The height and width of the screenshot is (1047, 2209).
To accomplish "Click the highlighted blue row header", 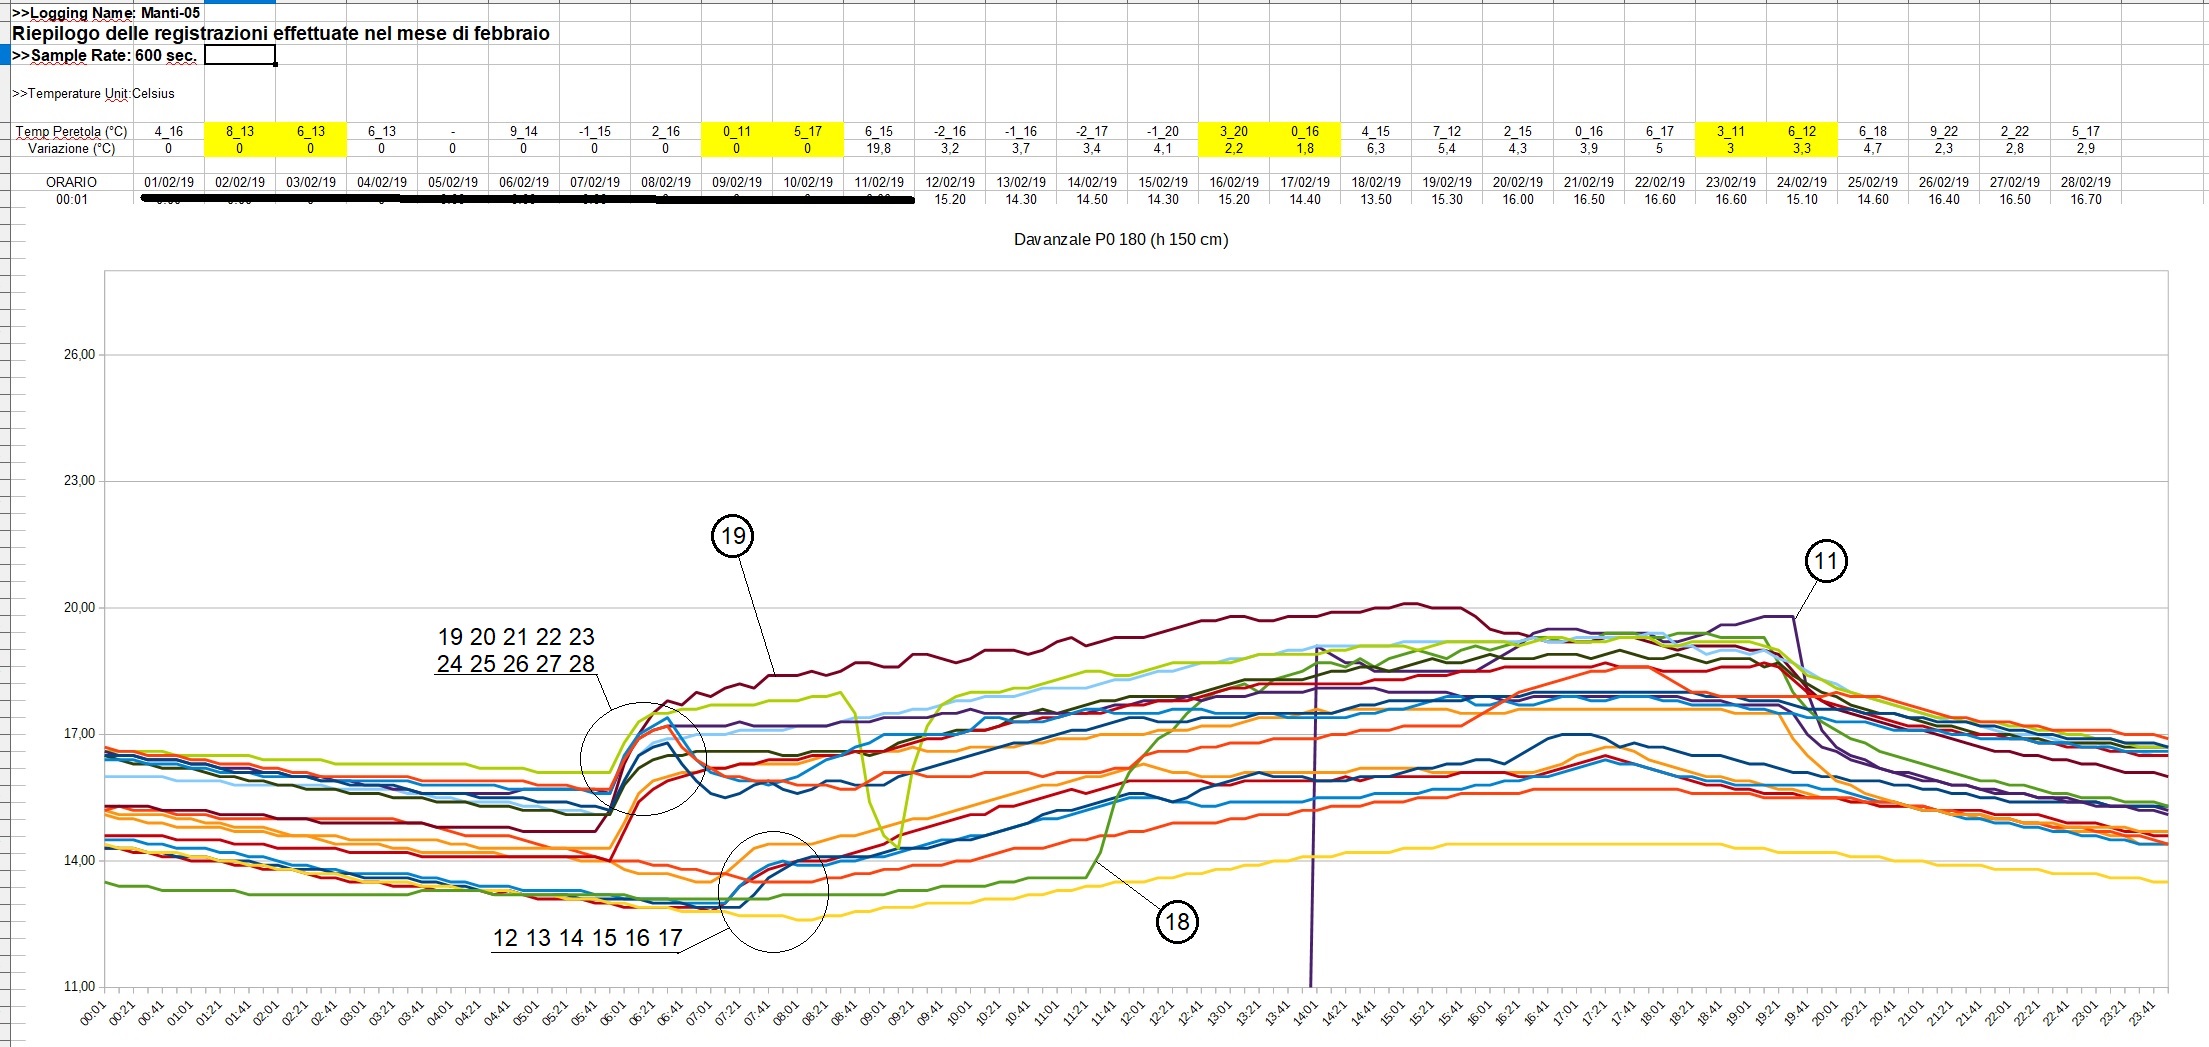I will [5, 55].
